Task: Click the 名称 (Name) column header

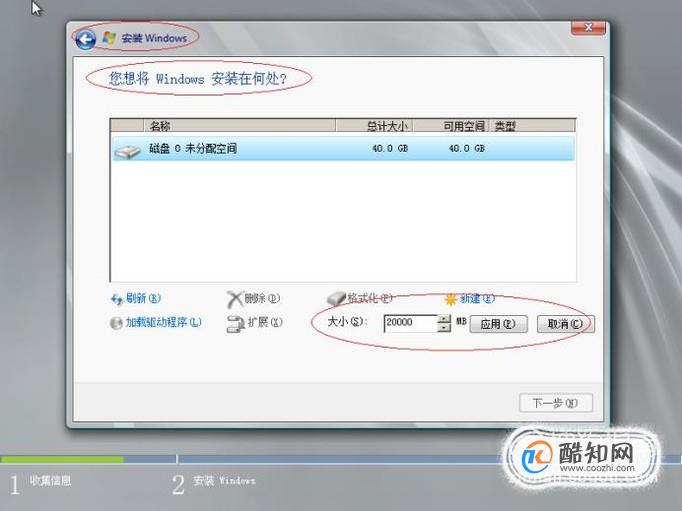Action: [240, 126]
